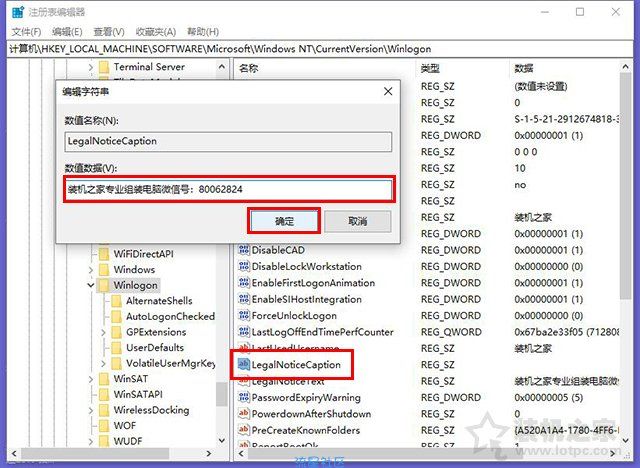Click the PowerdownAfterShutdown string icon

pos(244,414)
